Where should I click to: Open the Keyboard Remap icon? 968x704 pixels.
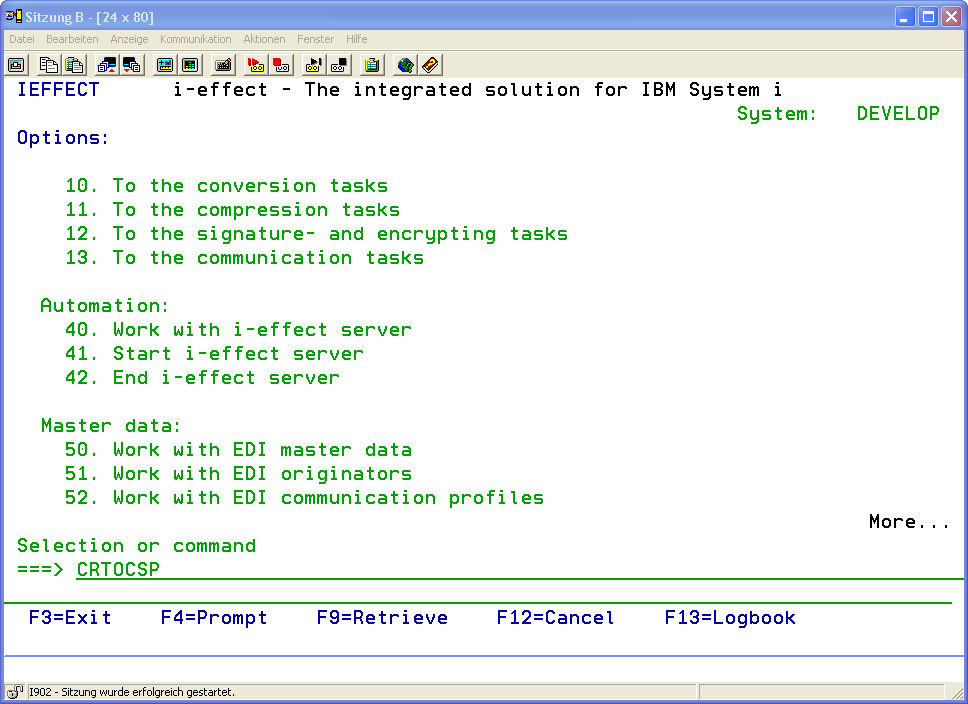click(x=223, y=65)
